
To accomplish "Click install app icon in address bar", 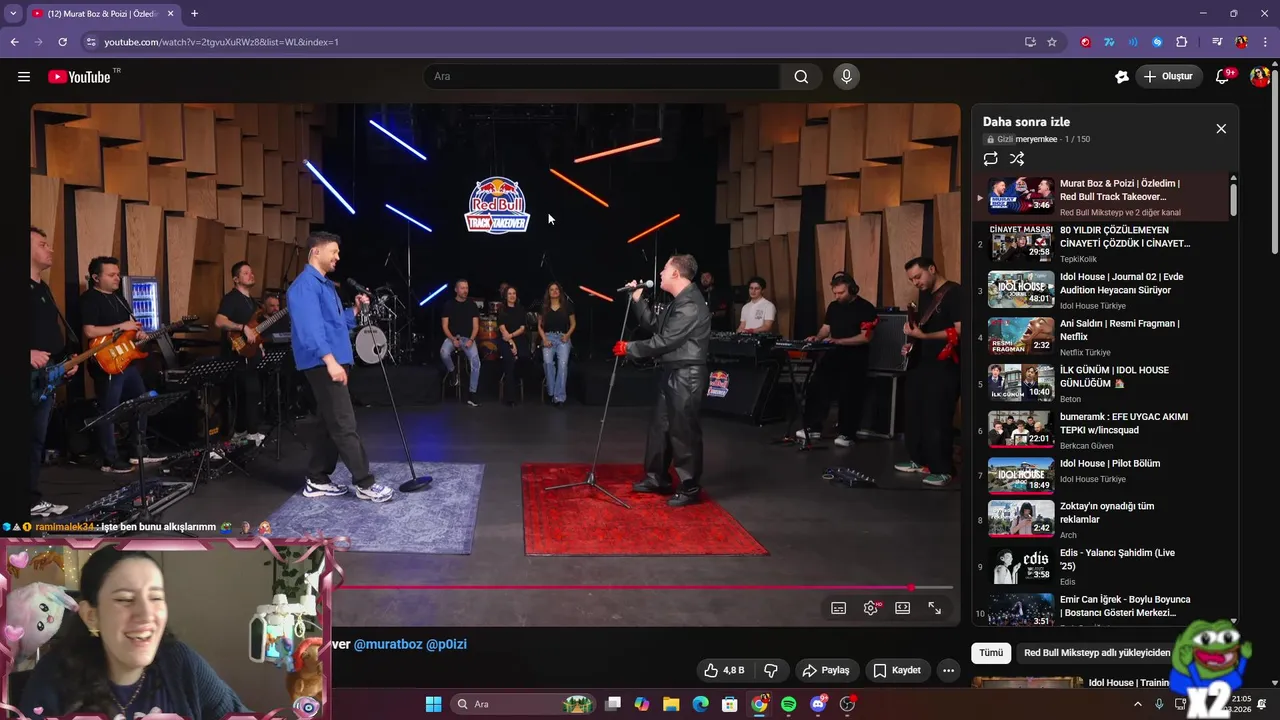I will tap(1030, 42).
